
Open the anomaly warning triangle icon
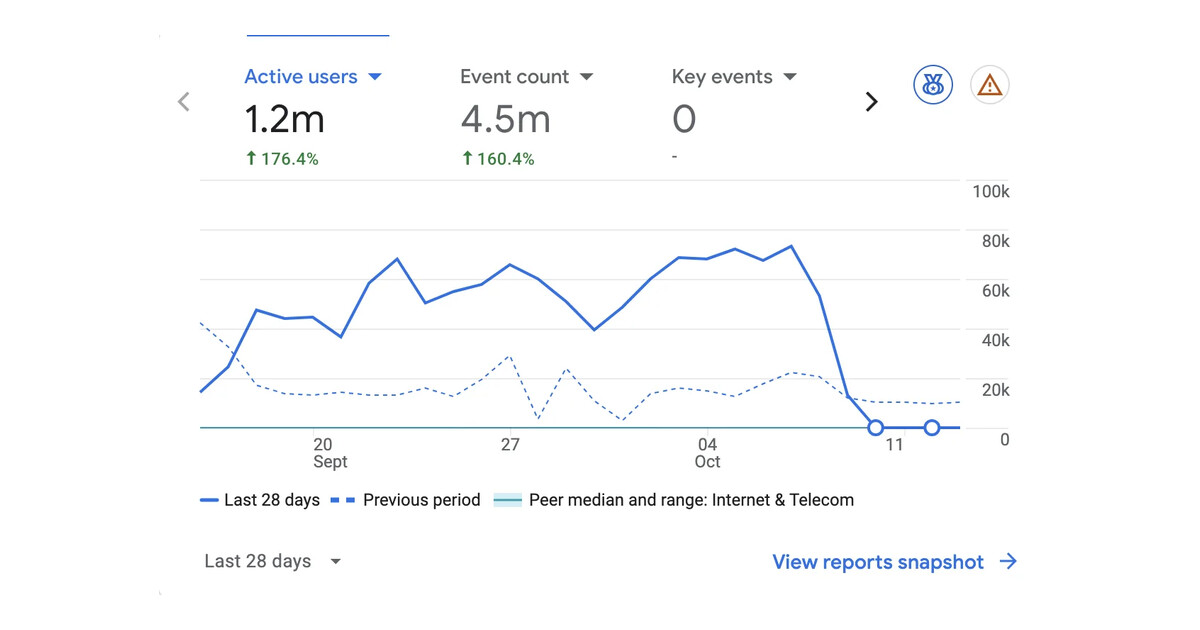(x=990, y=85)
